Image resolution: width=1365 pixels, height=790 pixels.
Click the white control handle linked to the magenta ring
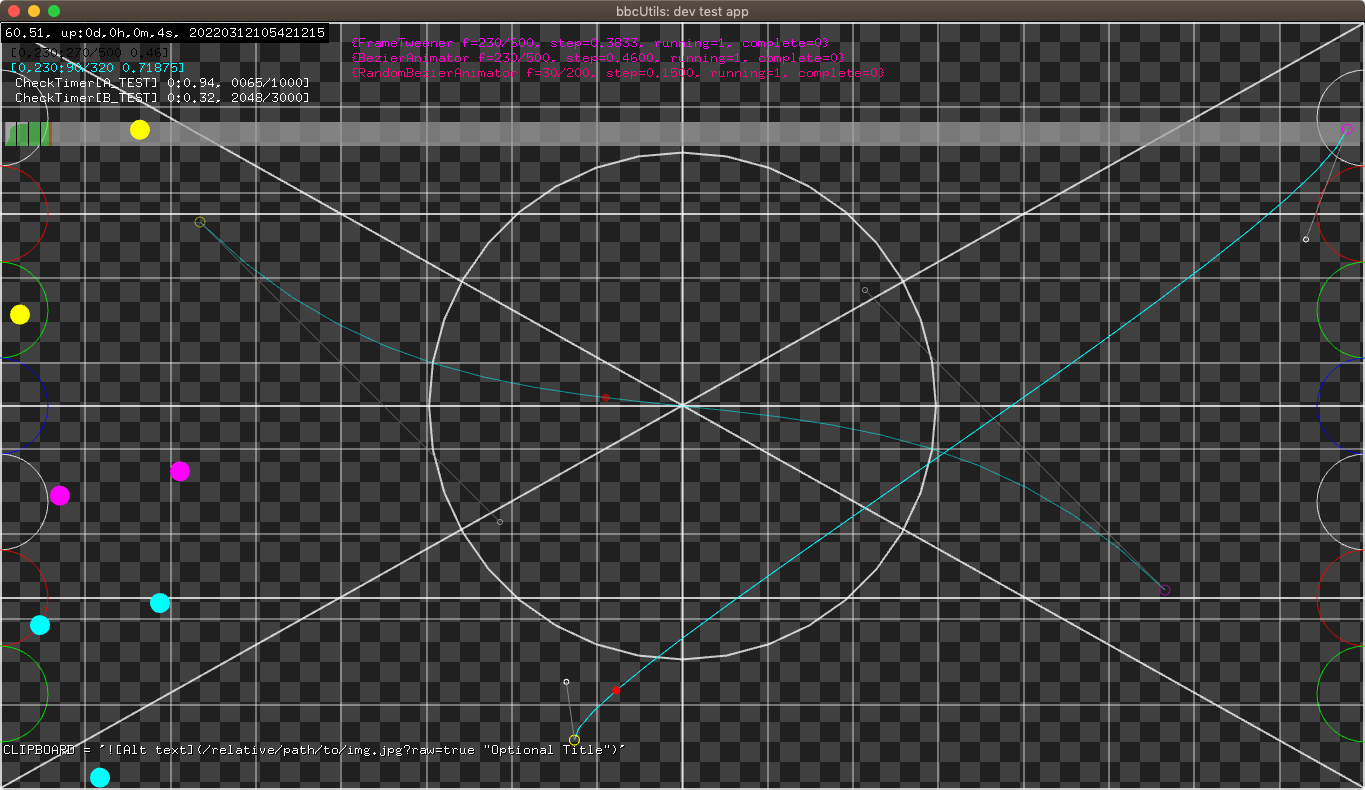tap(1306, 239)
